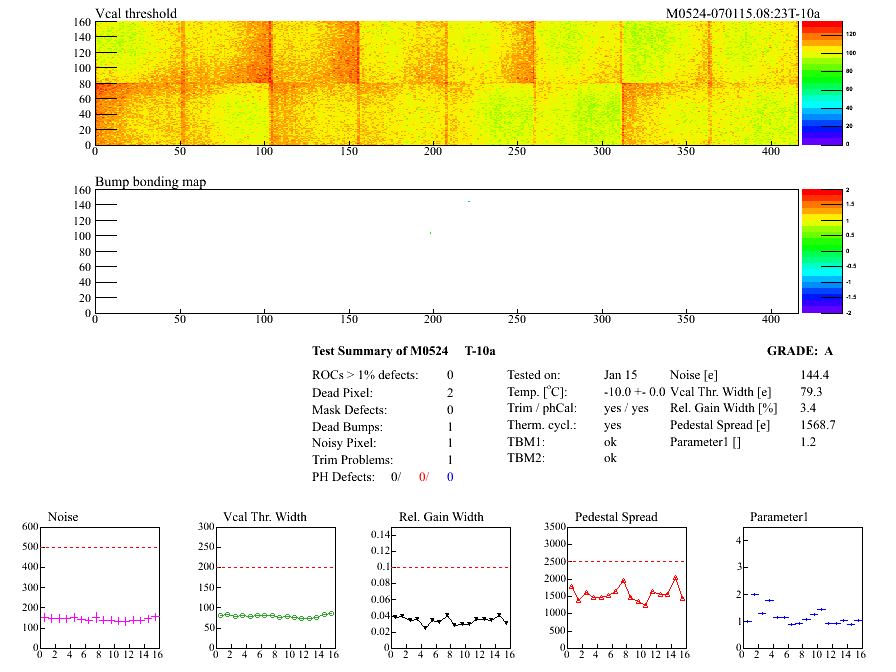Image resolution: width=896 pixels, height=672 pixels.
Task: Open the Rel. Gain Width plot
Action: (x=449, y=588)
